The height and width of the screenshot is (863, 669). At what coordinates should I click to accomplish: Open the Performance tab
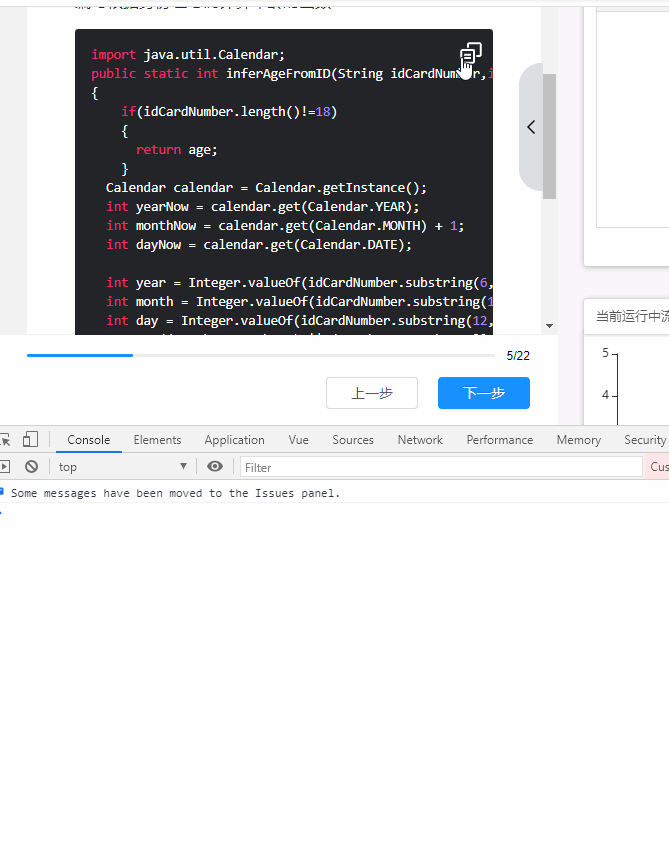coord(500,440)
